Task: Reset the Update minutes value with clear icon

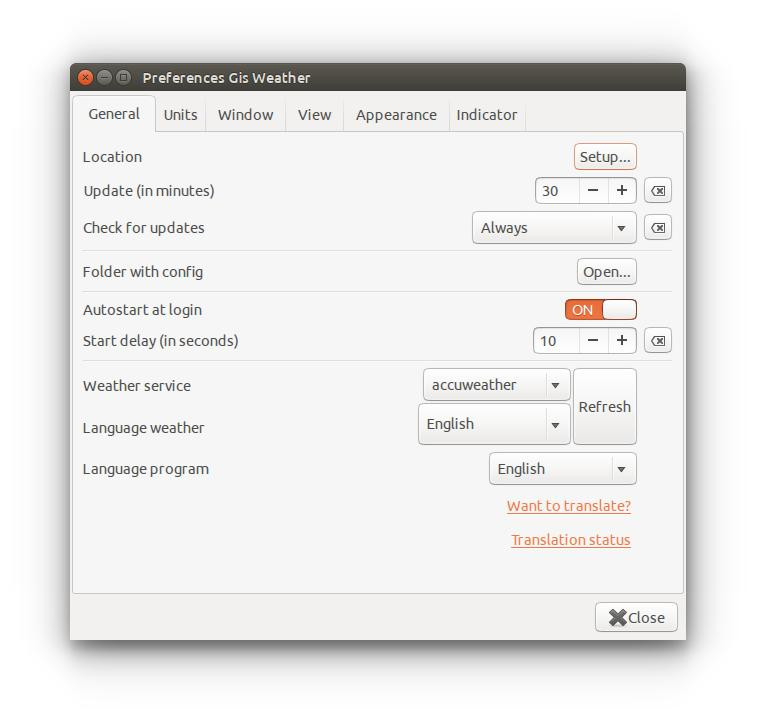Action: (x=657, y=191)
